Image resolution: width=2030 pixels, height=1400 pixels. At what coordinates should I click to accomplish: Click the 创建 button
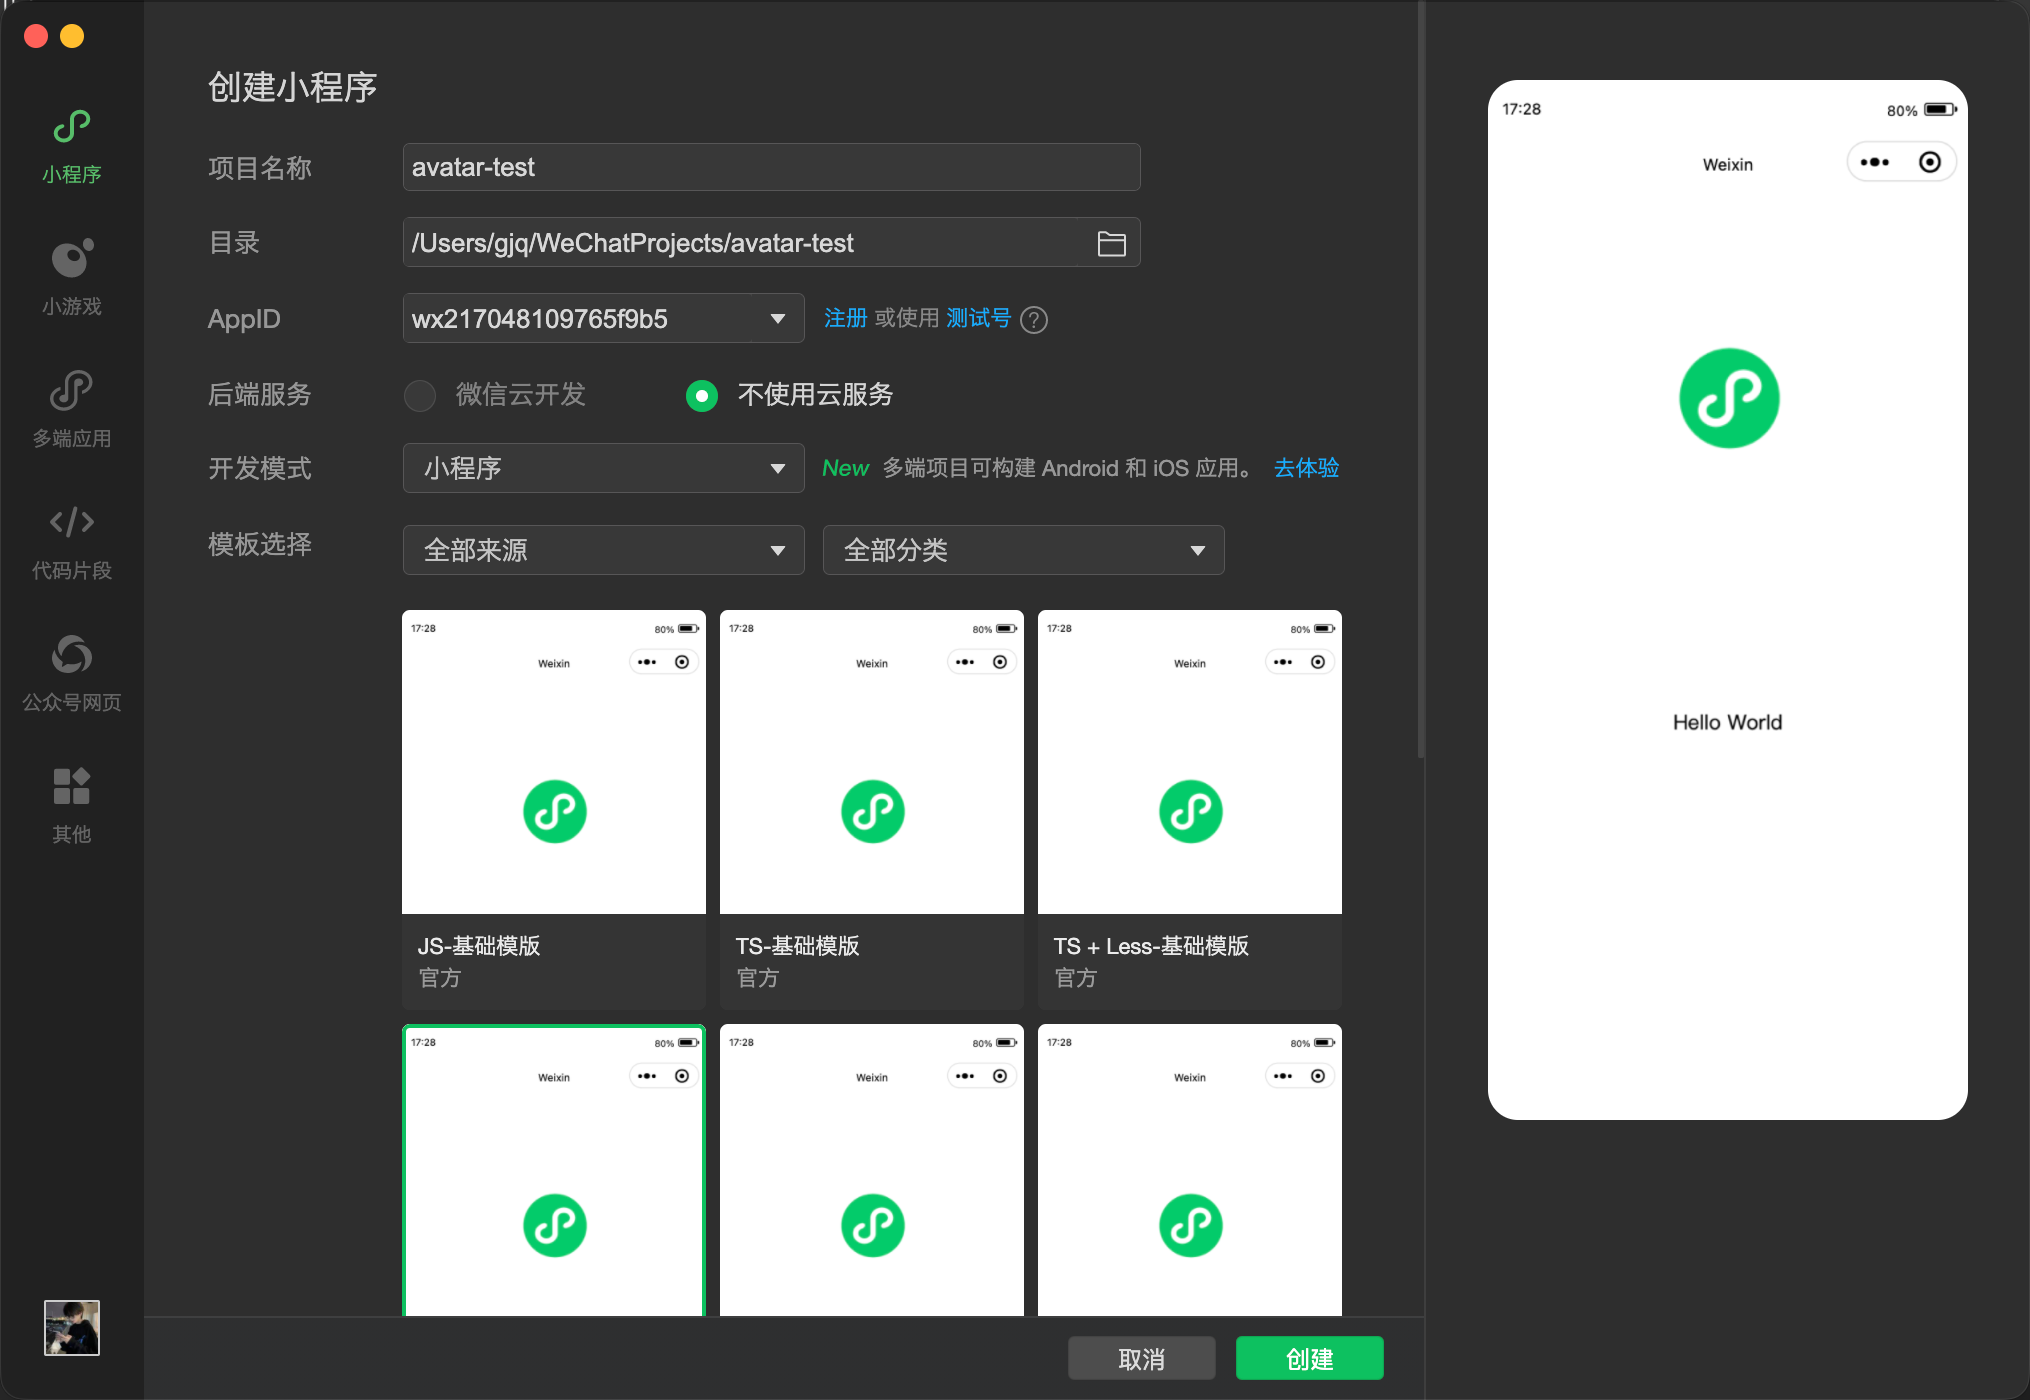tap(1309, 1358)
